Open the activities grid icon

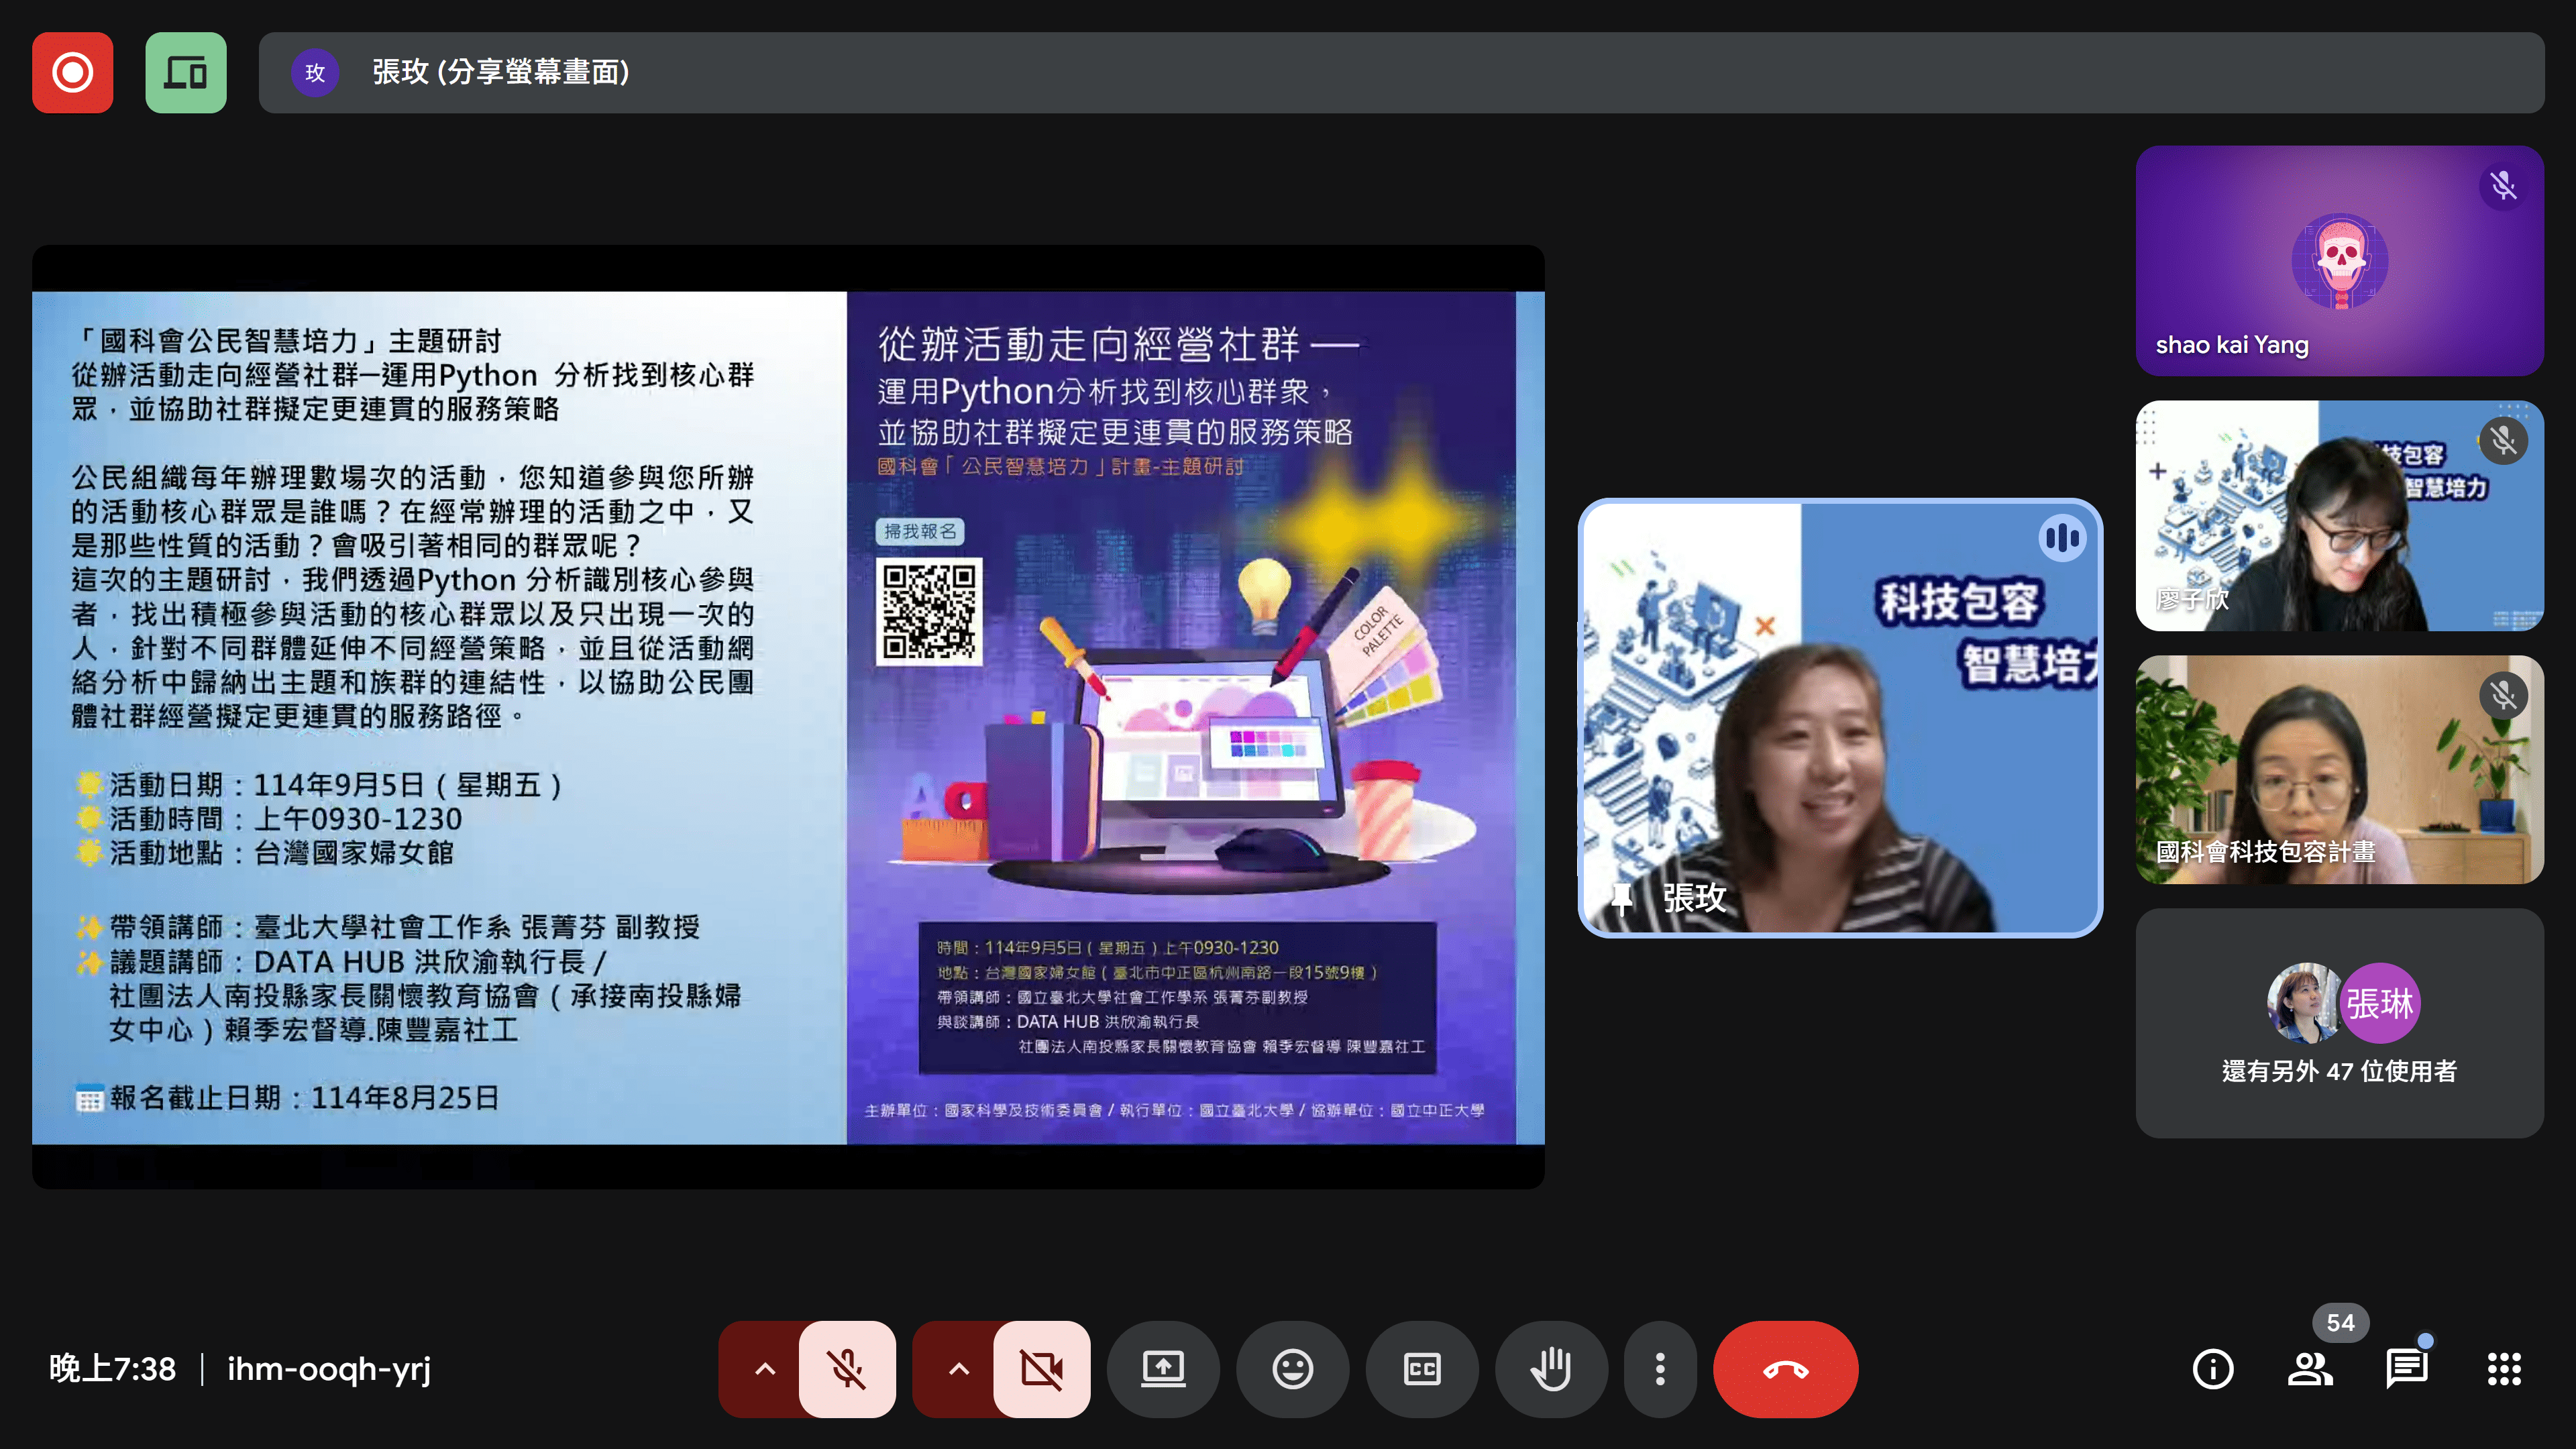pos(2503,1368)
